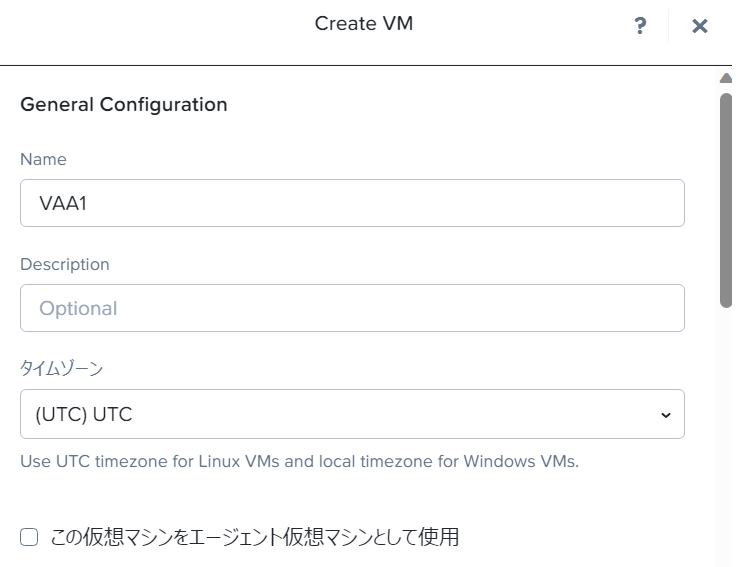This screenshot has width=752, height=567.
Task: Click the Name field label
Action: pos(43,159)
